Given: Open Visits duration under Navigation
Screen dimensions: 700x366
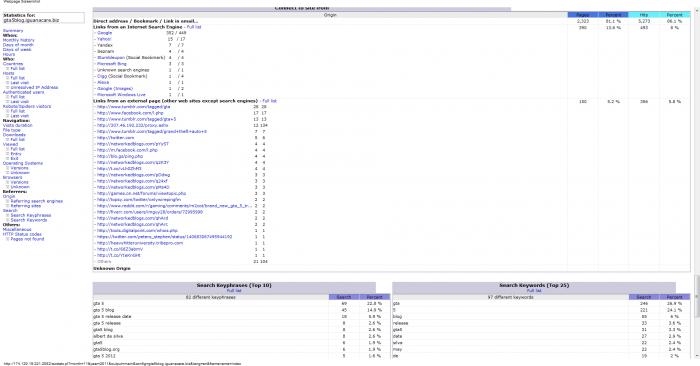Looking at the screenshot, I should click(x=17, y=125).
